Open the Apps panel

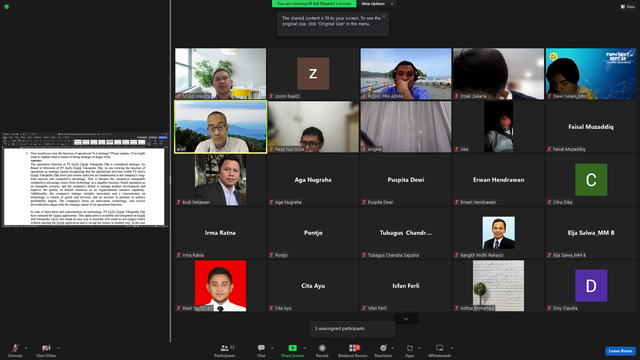410,350
